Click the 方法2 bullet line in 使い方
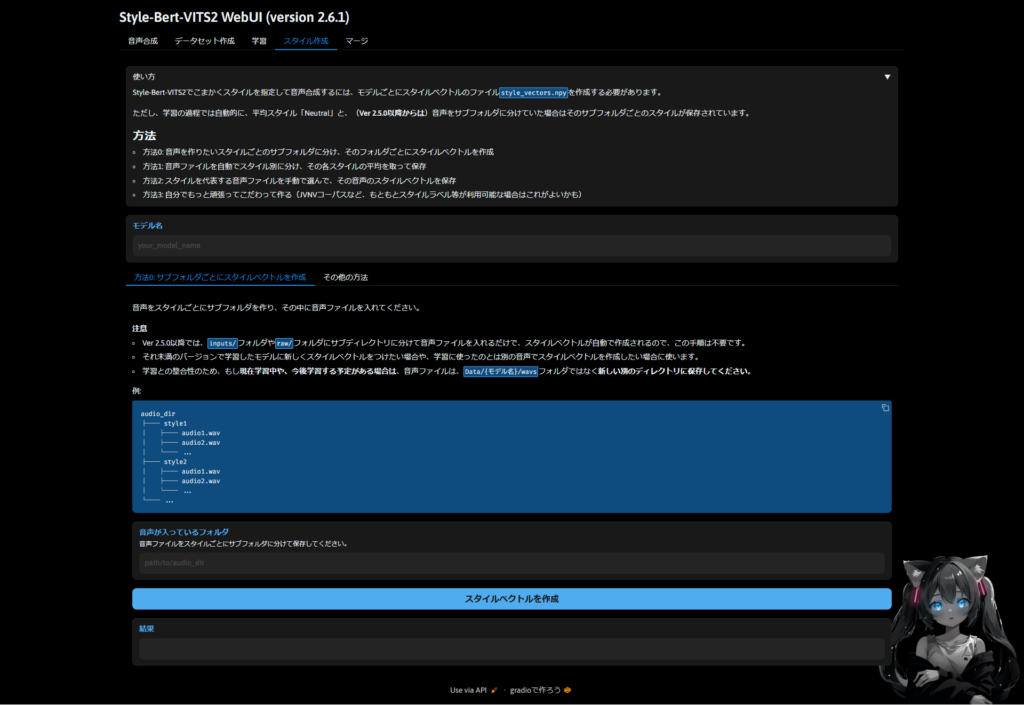The width and height of the screenshot is (1024, 705). (299, 181)
